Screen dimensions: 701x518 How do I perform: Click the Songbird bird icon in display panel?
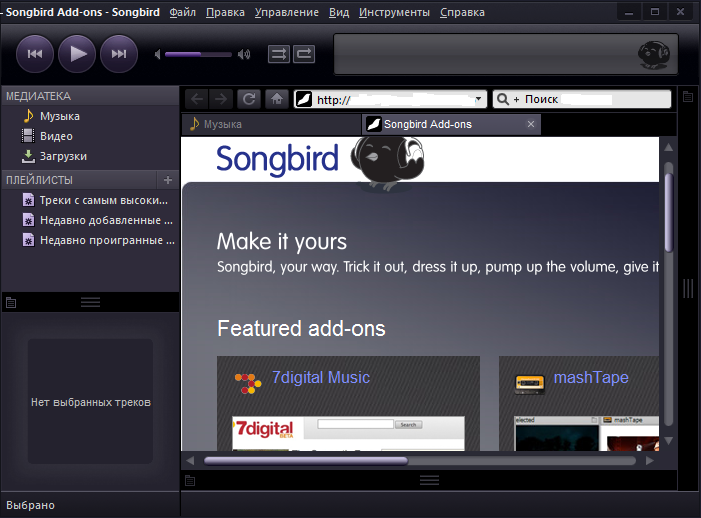pos(654,55)
